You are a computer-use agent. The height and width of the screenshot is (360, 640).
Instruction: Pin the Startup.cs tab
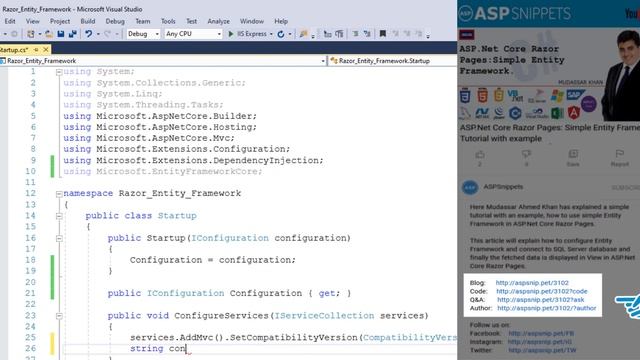[x=36, y=49]
